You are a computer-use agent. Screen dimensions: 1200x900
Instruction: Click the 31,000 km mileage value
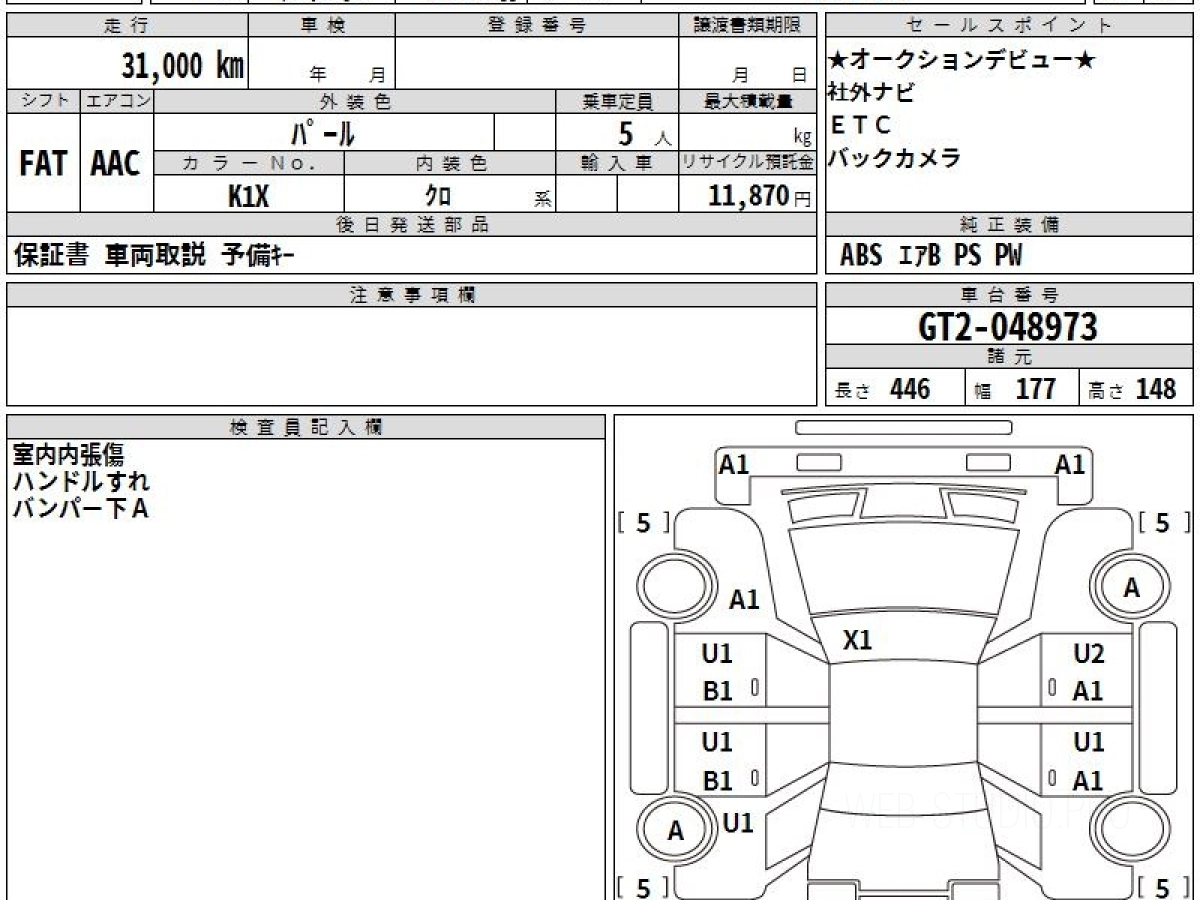click(183, 65)
